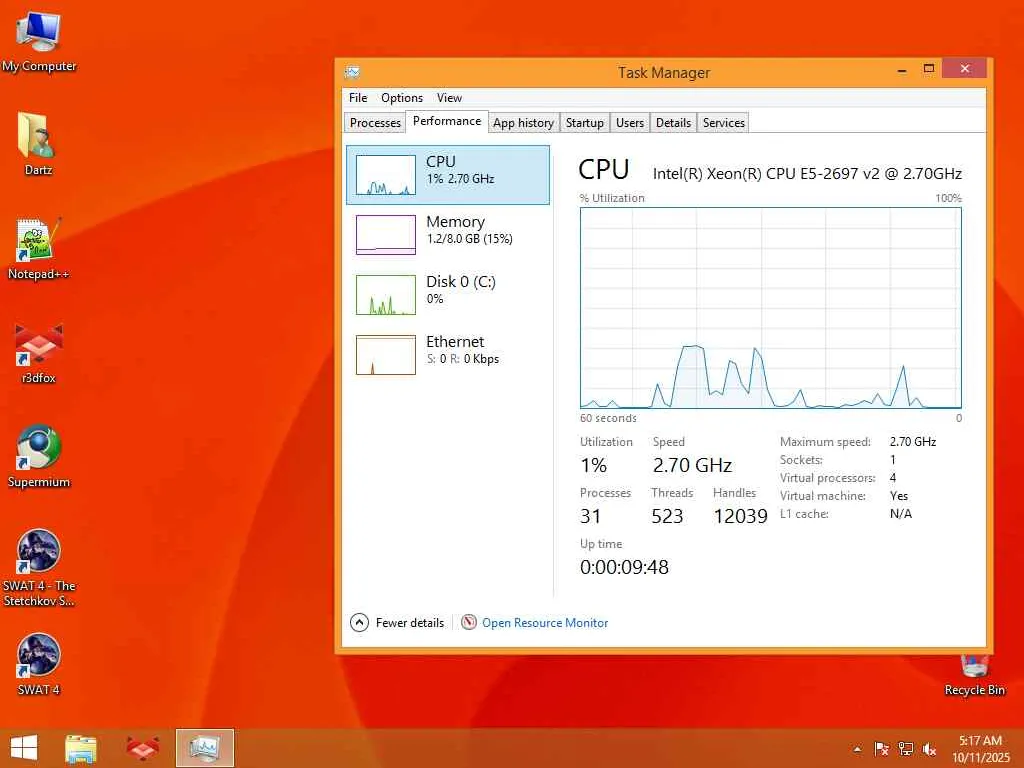Click the Virtual machine value Yes

(899, 496)
